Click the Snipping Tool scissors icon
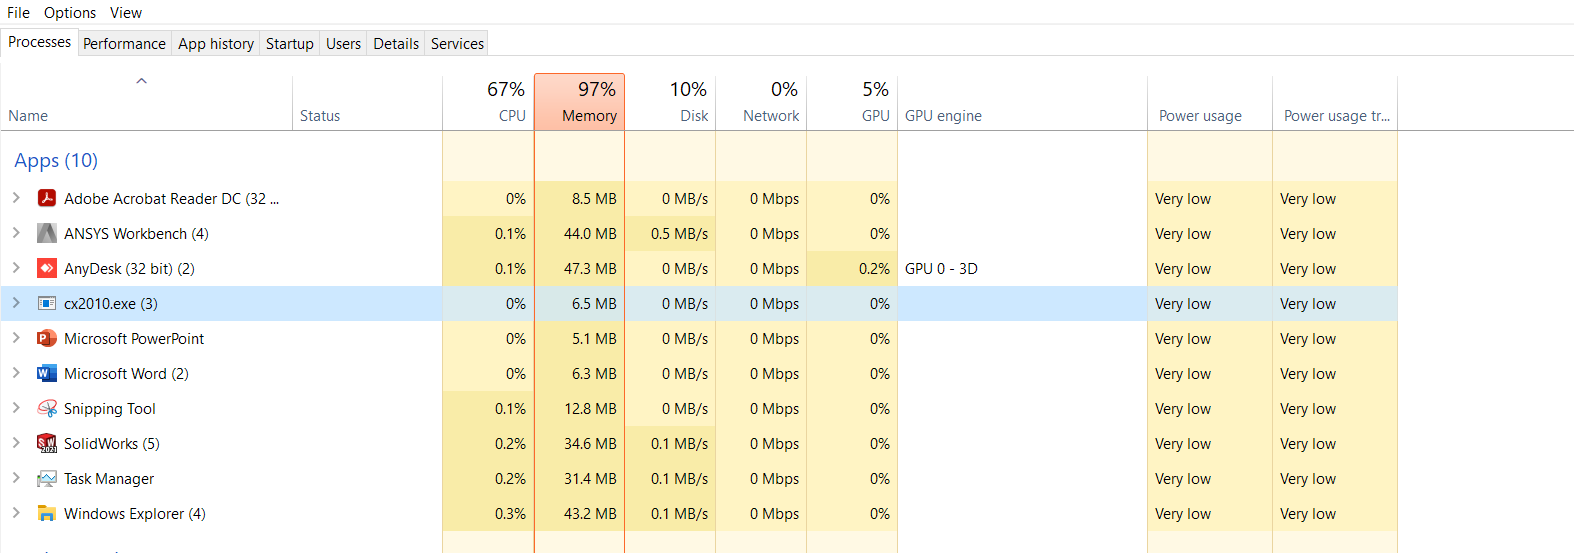The width and height of the screenshot is (1574, 553). coord(46,408)
